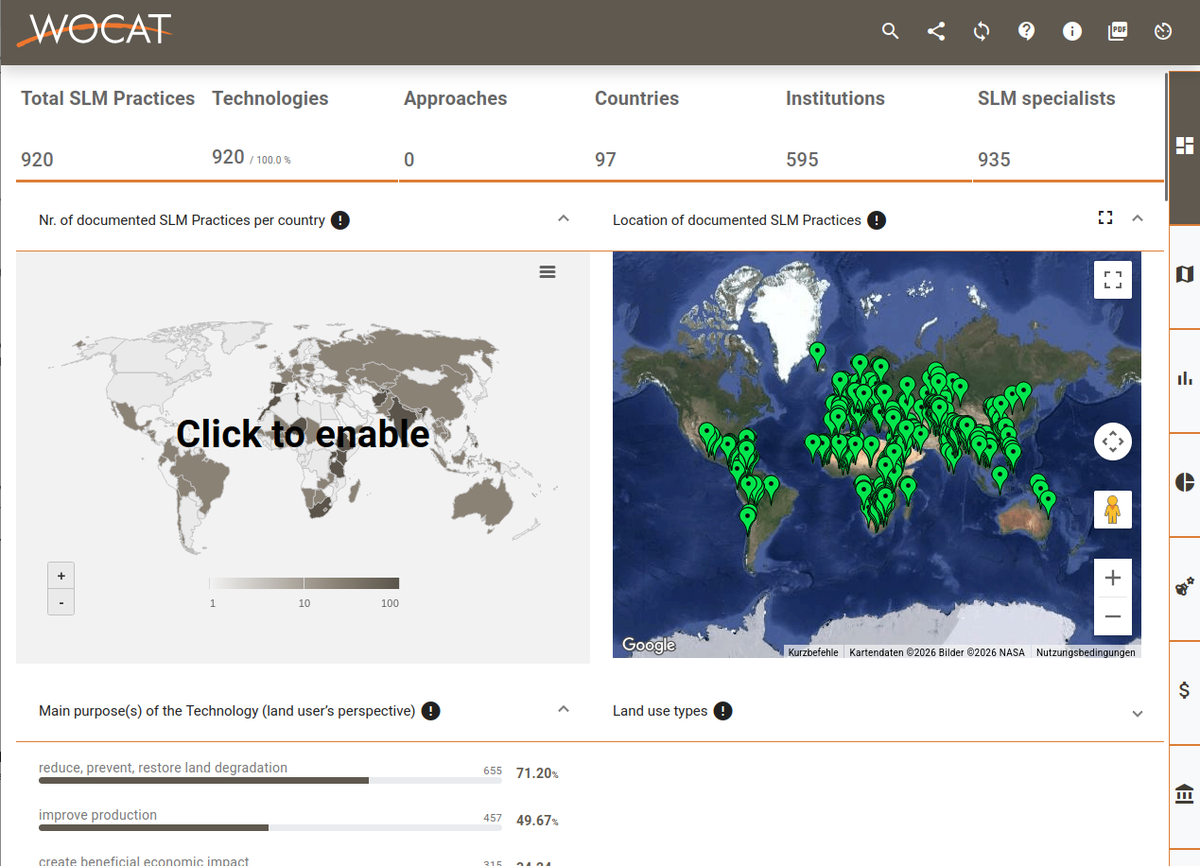Expand the Land use types panel
1200x866 pixels.
pos(1137,713)
